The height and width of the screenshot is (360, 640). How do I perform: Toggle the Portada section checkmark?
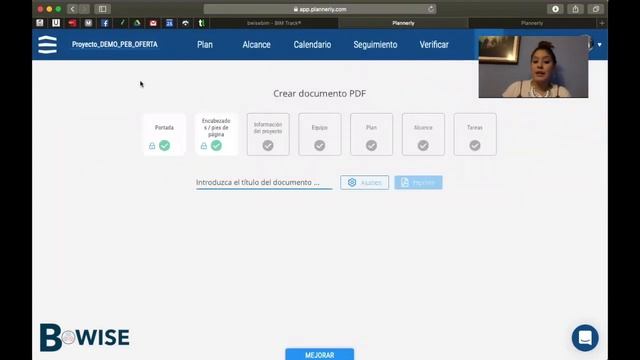pyautogui.click(x=164, y=145)
